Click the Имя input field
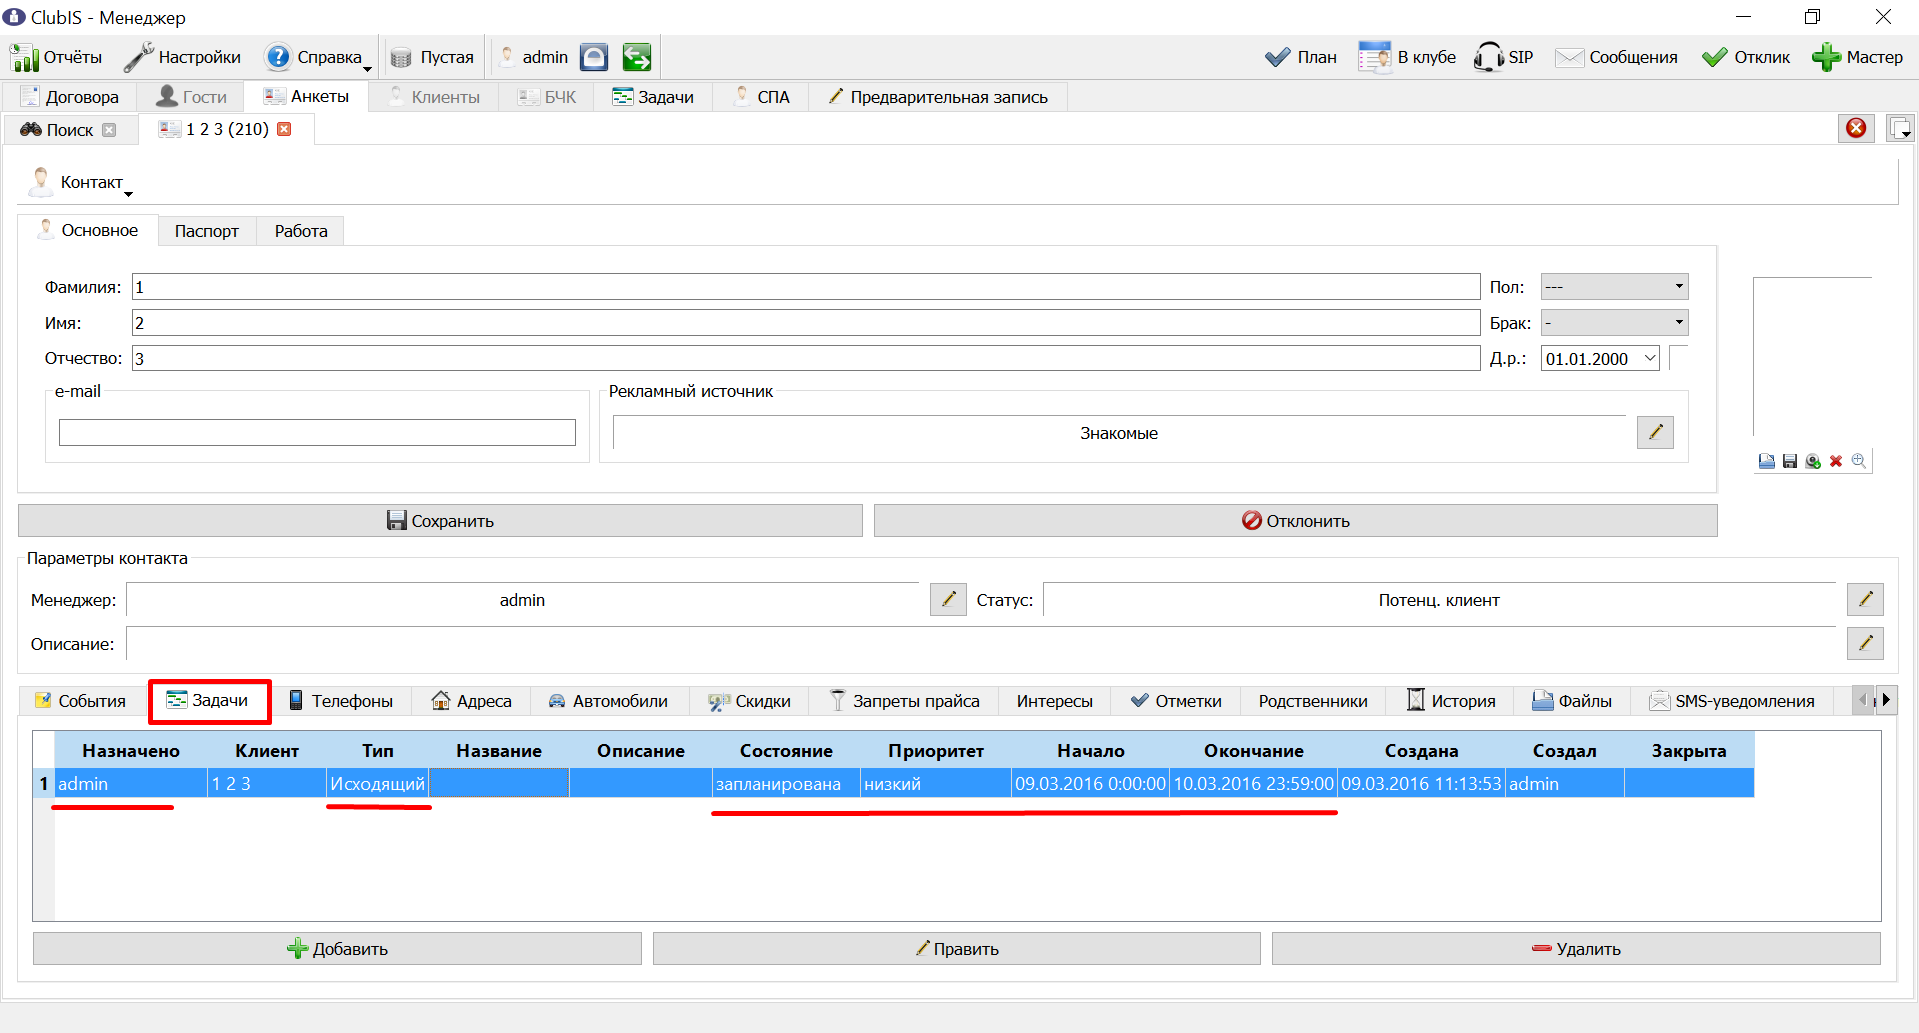1919x1033 pixels. (x=806, y=323)
